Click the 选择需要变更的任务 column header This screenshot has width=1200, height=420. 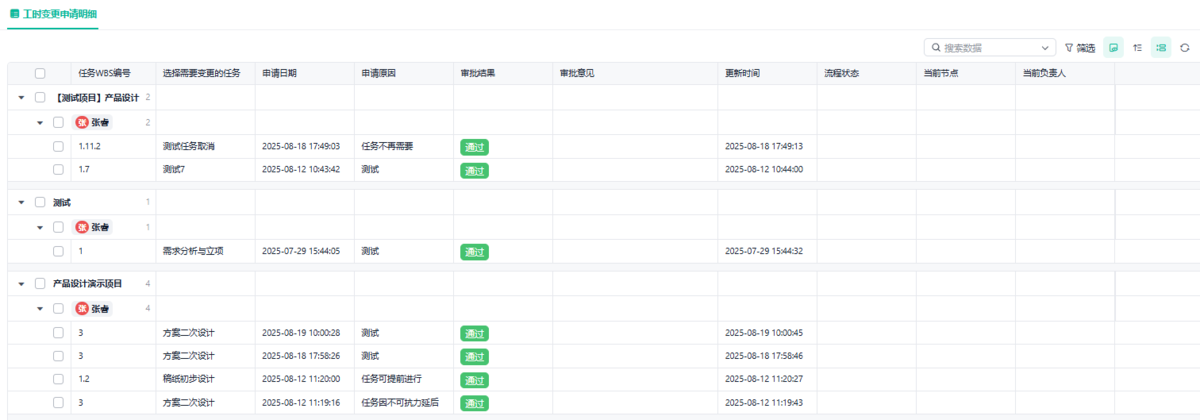(x=202, y=73)
